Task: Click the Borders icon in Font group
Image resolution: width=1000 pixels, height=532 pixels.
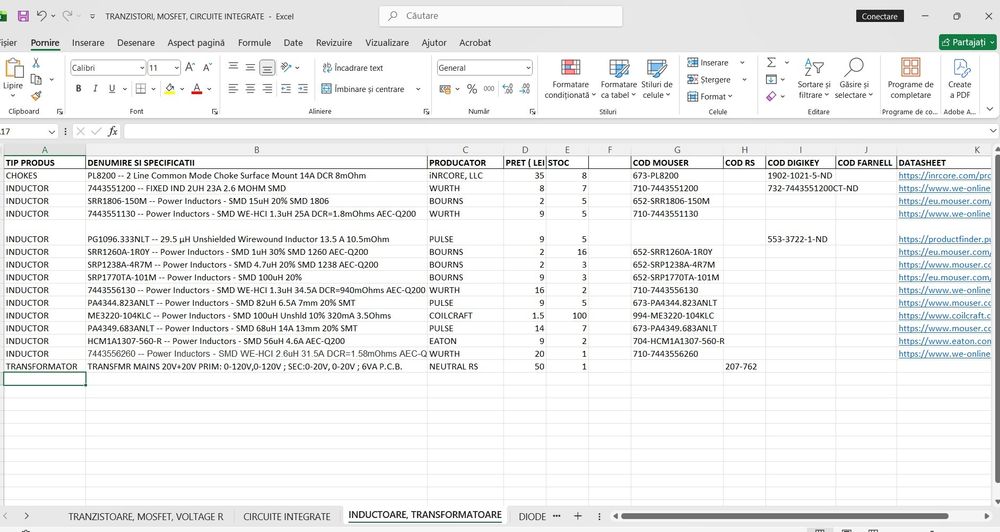Action: pos(141,89)
